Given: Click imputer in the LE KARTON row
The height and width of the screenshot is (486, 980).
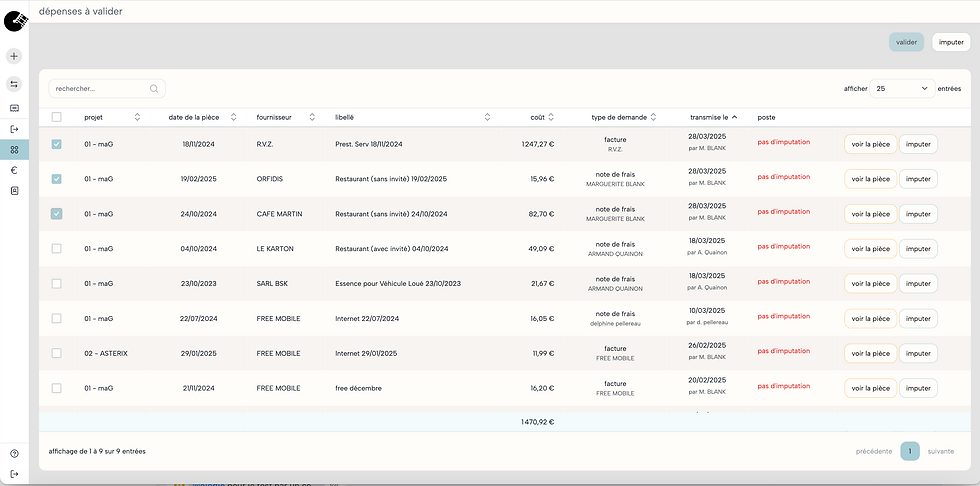Looking at the screenshot, I should [918, 249].
